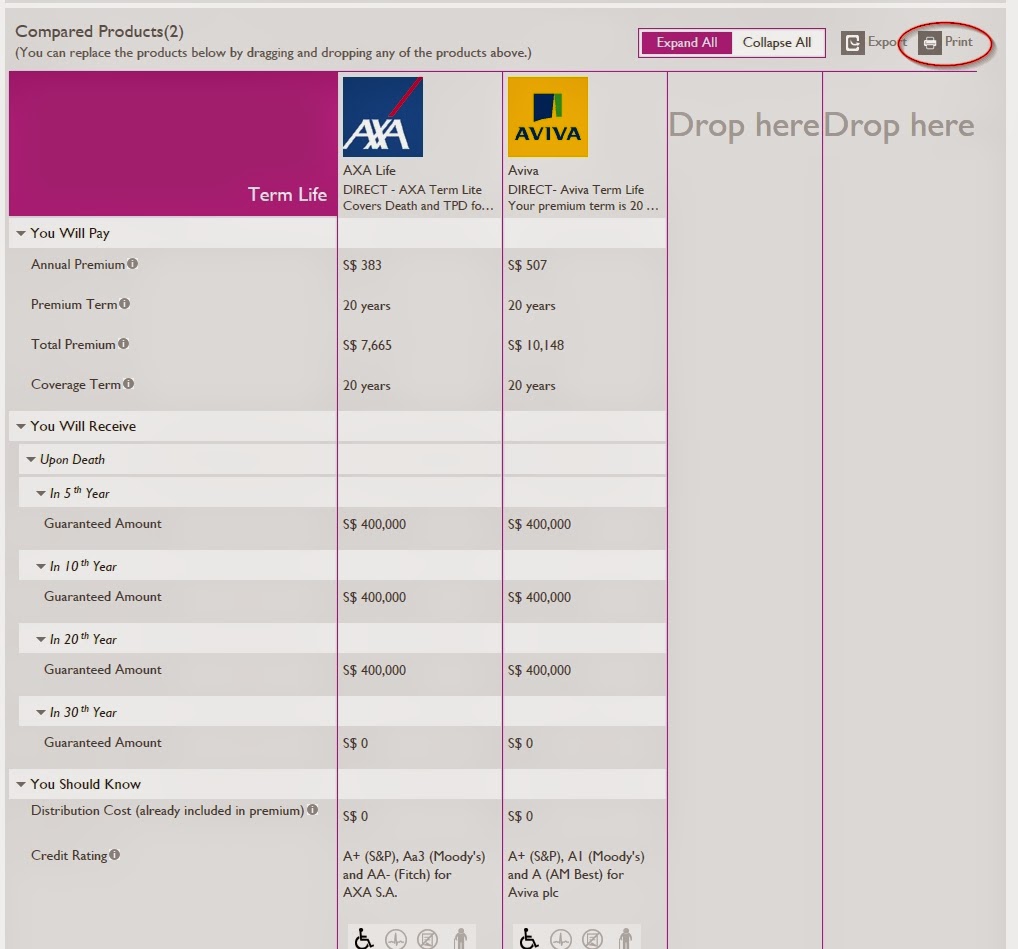The height and width of the screenshot is (949, 1018).
Task: Open info icon beside Credit Rating
Action: pyautogui.click(x=114, y=854)
